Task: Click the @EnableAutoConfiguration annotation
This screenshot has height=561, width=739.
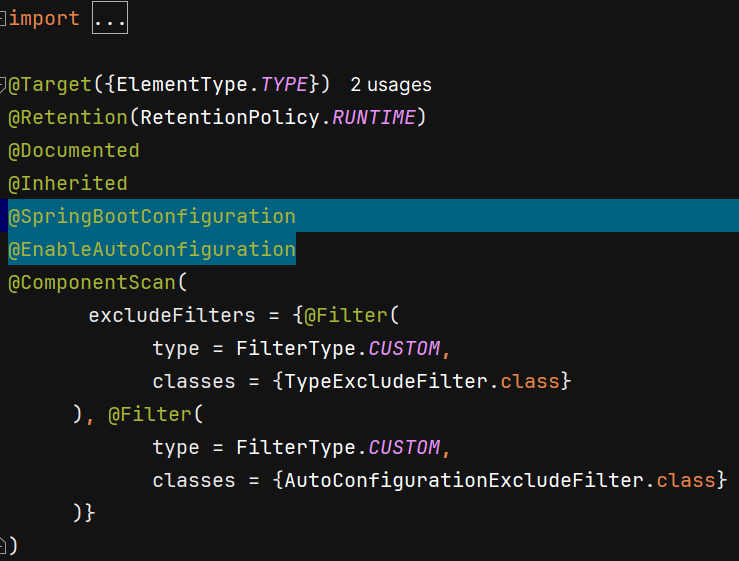Action: [x=152, y=249]
